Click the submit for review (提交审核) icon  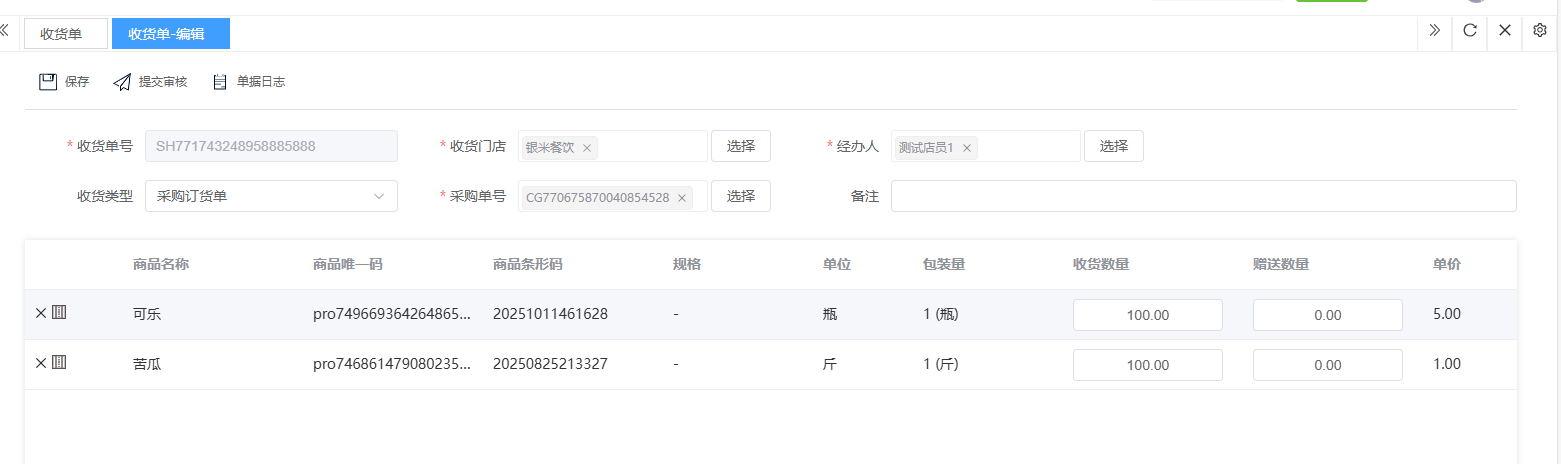point(122,82)
